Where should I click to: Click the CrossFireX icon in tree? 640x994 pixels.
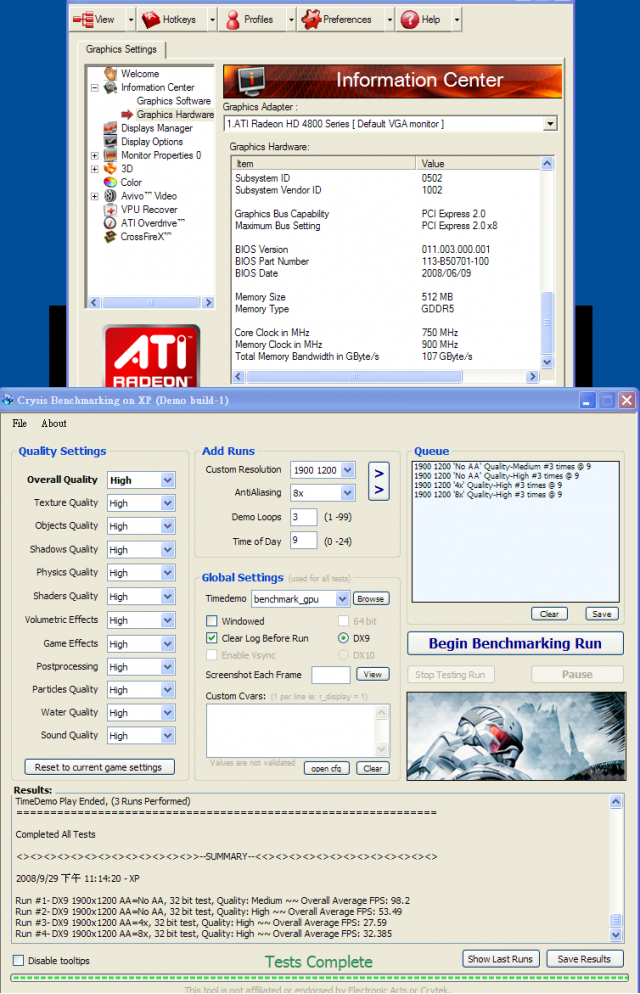110,237
